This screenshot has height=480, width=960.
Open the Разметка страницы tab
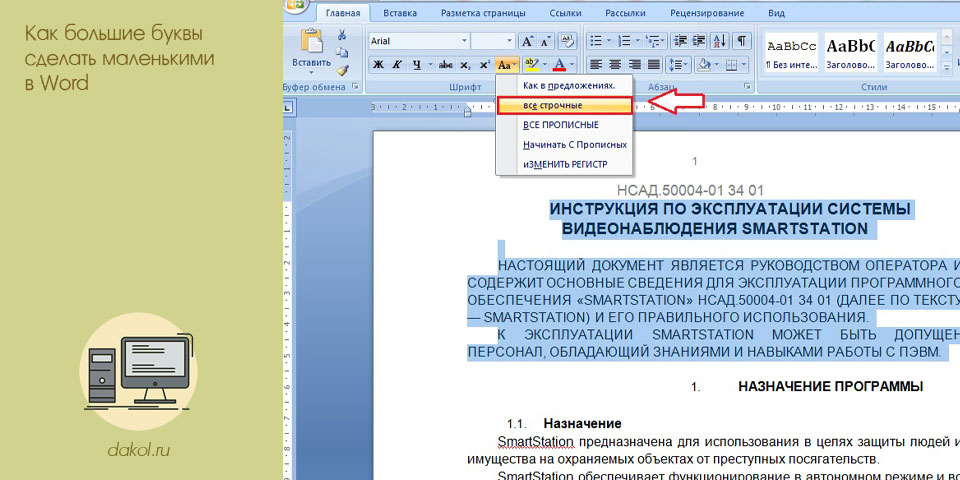pos(483,13)
